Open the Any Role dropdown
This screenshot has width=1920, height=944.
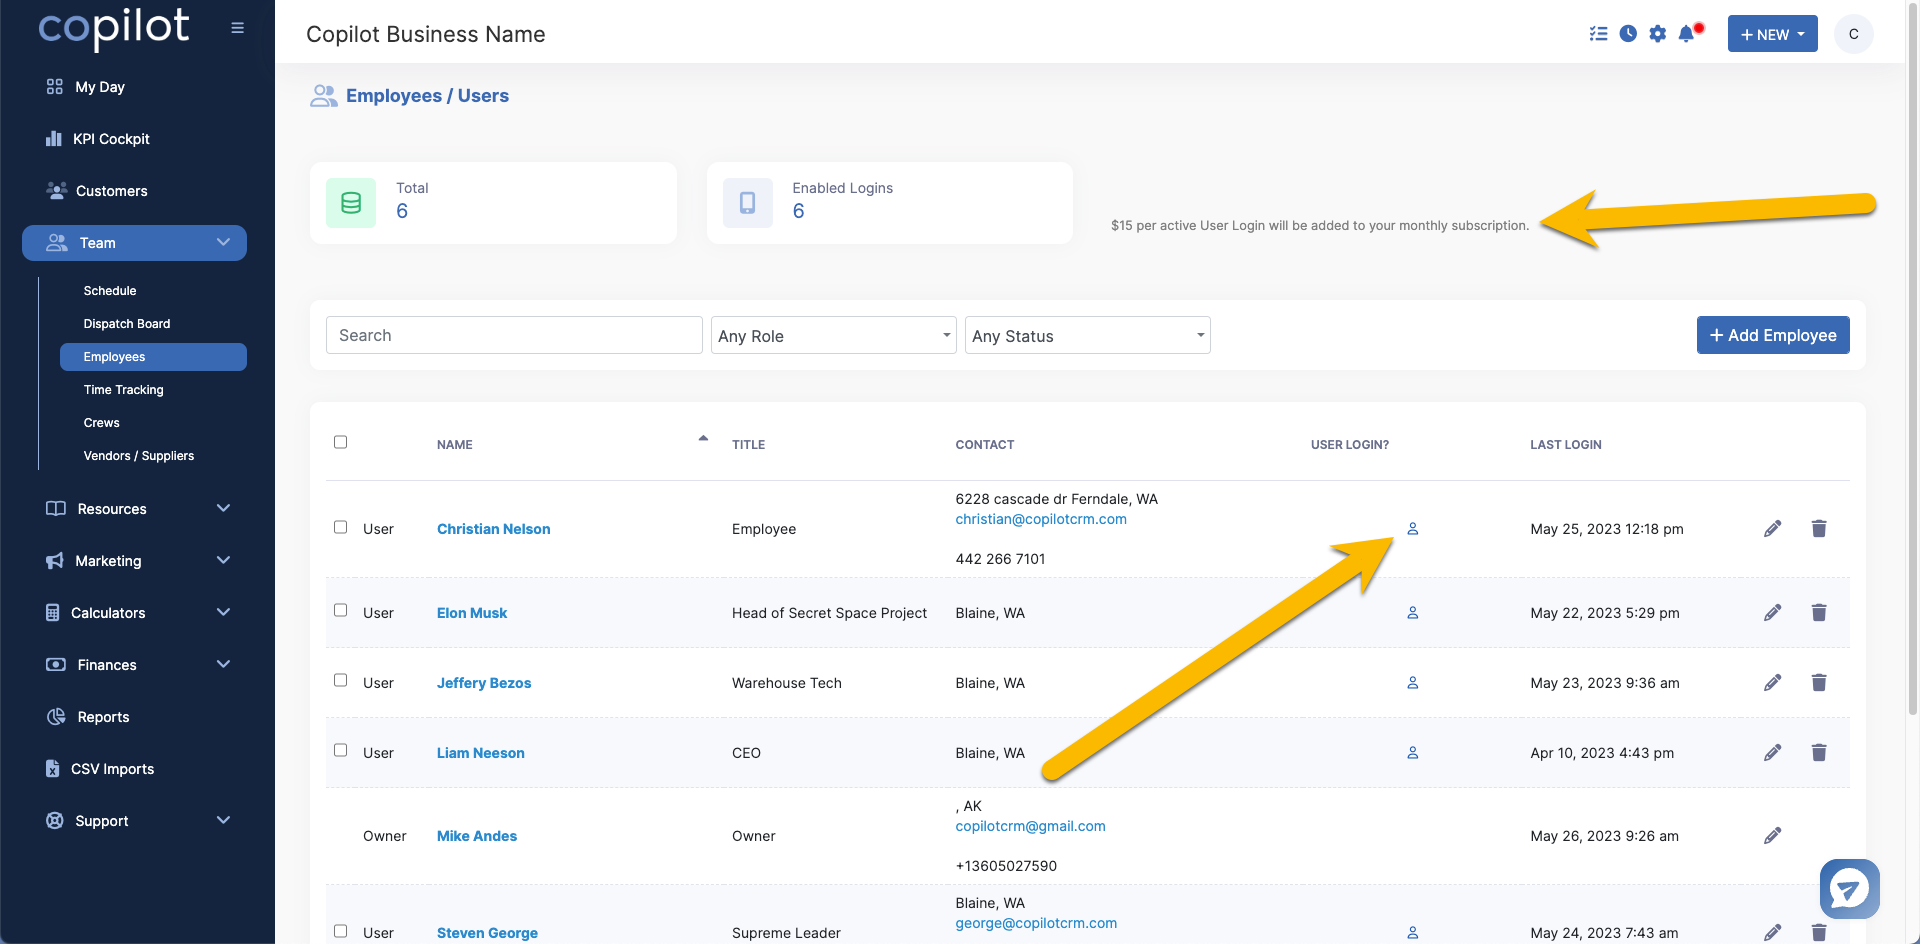click(x=834, y=335)
